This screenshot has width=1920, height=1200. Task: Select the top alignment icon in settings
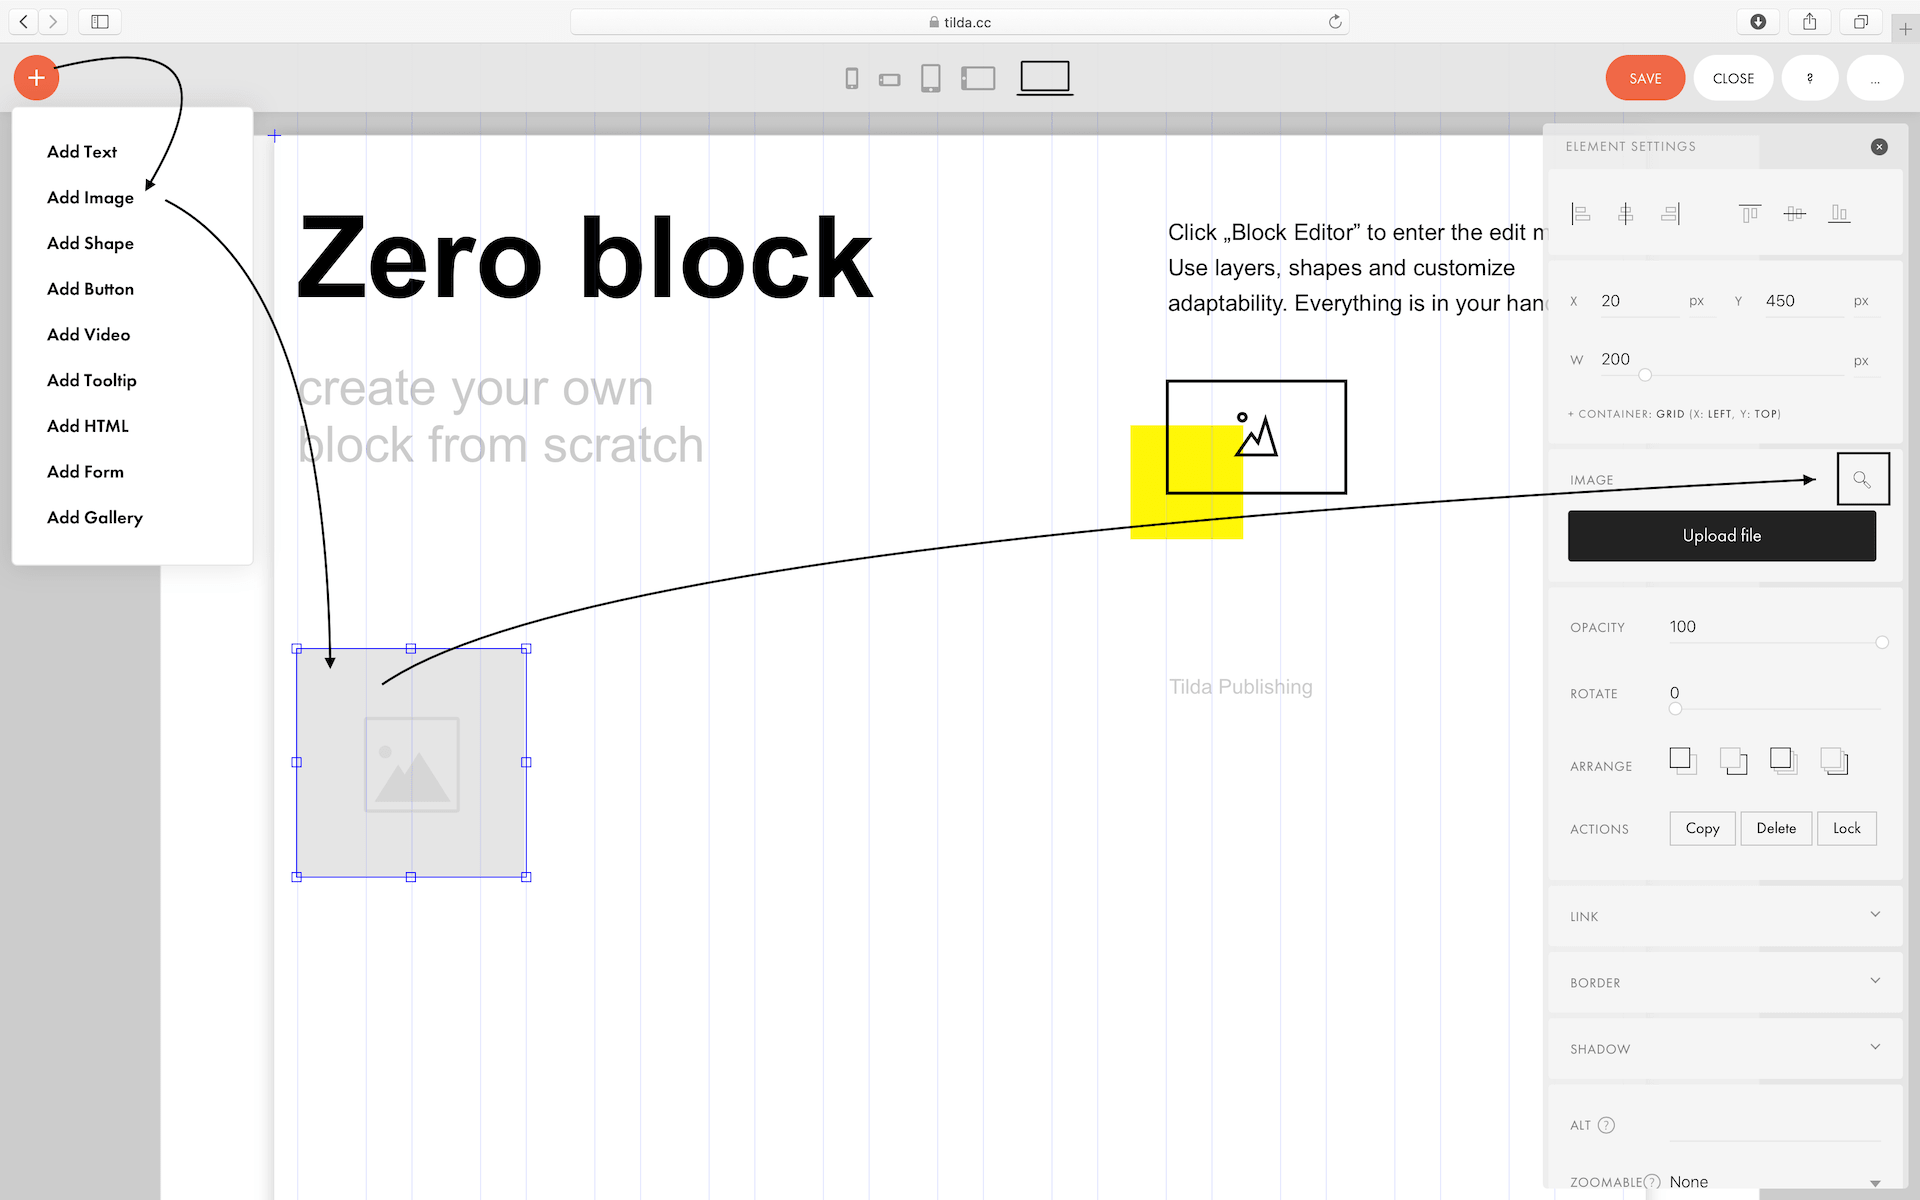point(1751,213)
